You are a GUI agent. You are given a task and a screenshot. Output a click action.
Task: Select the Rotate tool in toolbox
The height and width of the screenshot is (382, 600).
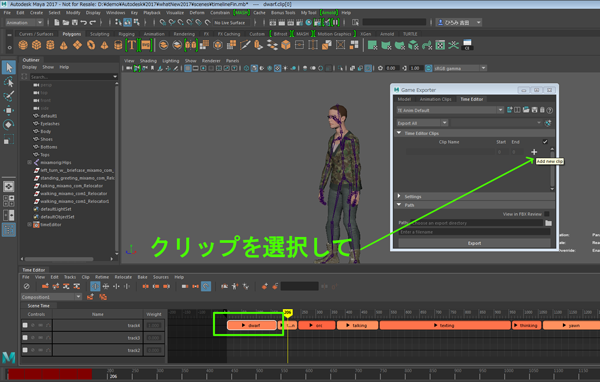click(8, 125)
